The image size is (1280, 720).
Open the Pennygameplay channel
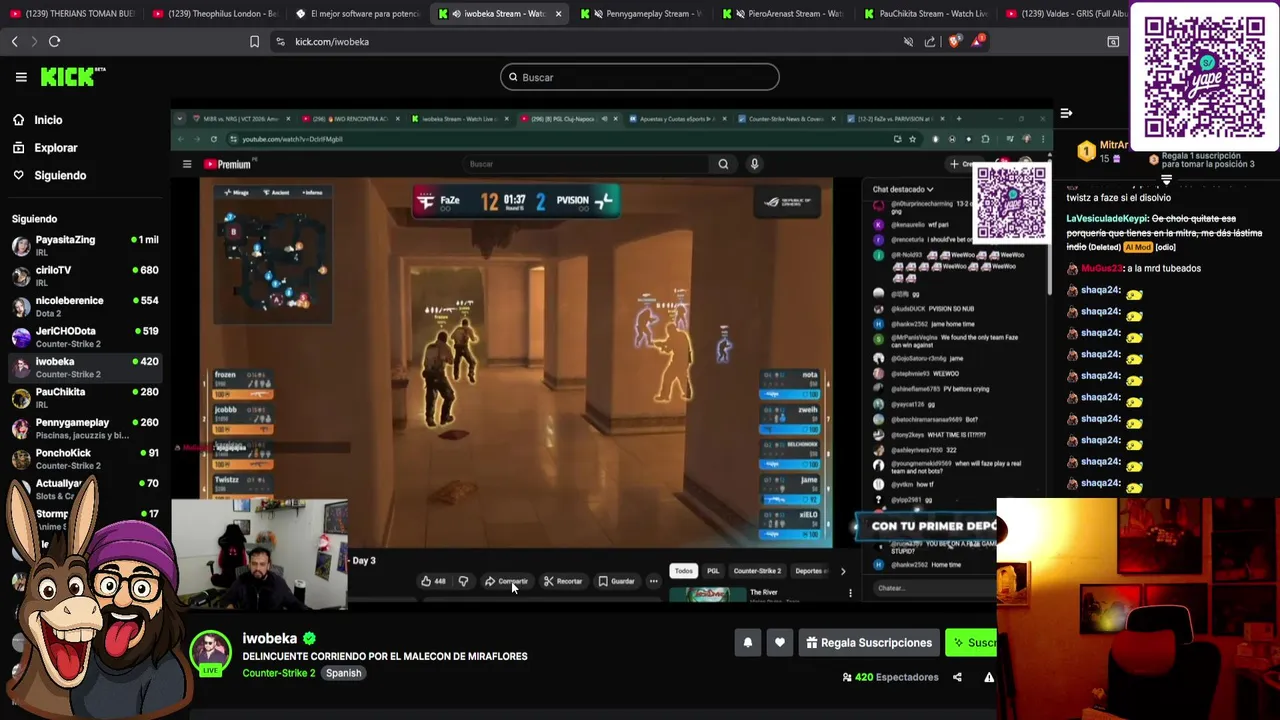tap(85, 428)
